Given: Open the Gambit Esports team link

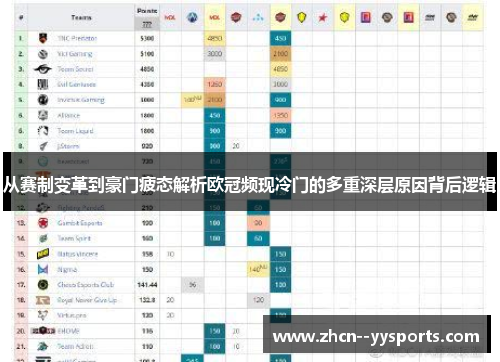Looking at the screenshot, I should click(80, 223).
